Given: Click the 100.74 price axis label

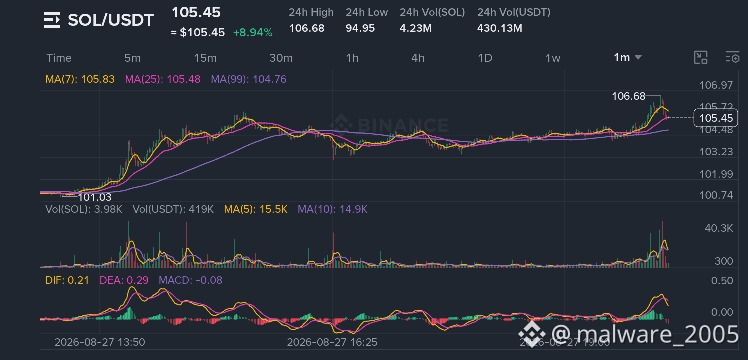Looking at the screenshot, I should click(x=716, y=195).
